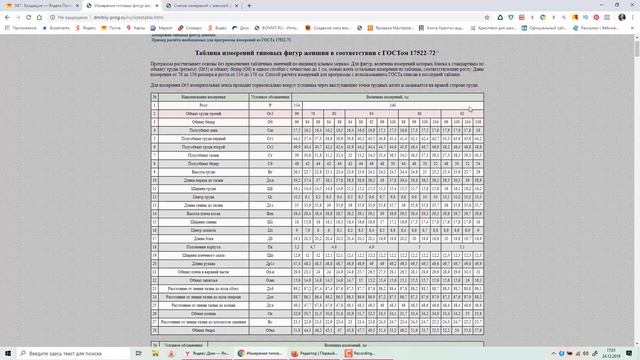Click the system tray volume icon

pos(586,353)
